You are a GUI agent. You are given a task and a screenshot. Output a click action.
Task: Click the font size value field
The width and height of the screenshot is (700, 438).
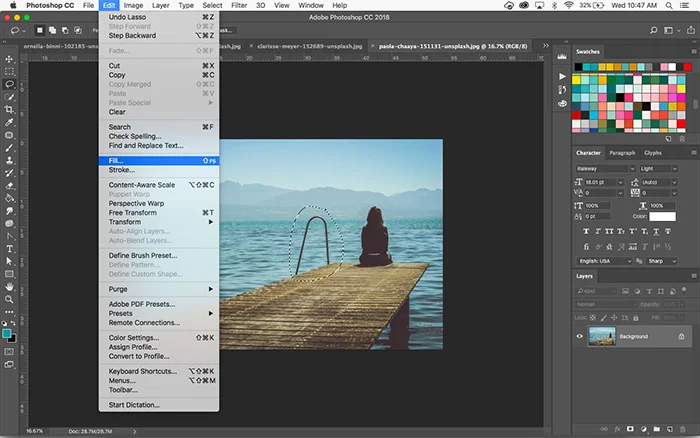pyautogui.click(x=600, y=182)
